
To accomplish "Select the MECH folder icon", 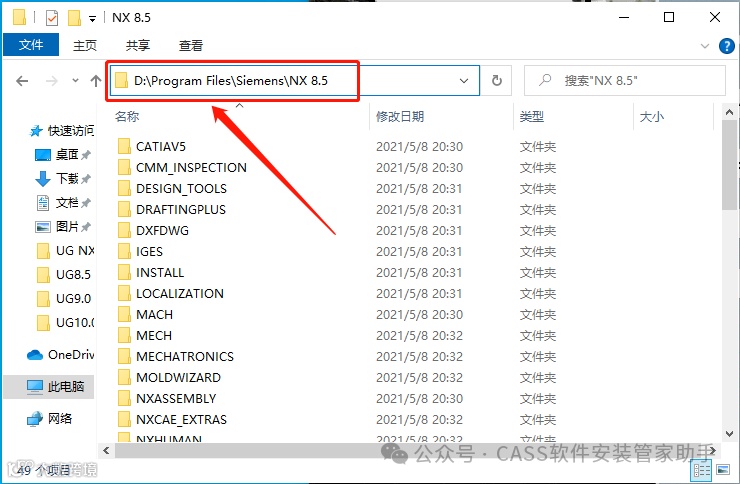I will 124,335.
